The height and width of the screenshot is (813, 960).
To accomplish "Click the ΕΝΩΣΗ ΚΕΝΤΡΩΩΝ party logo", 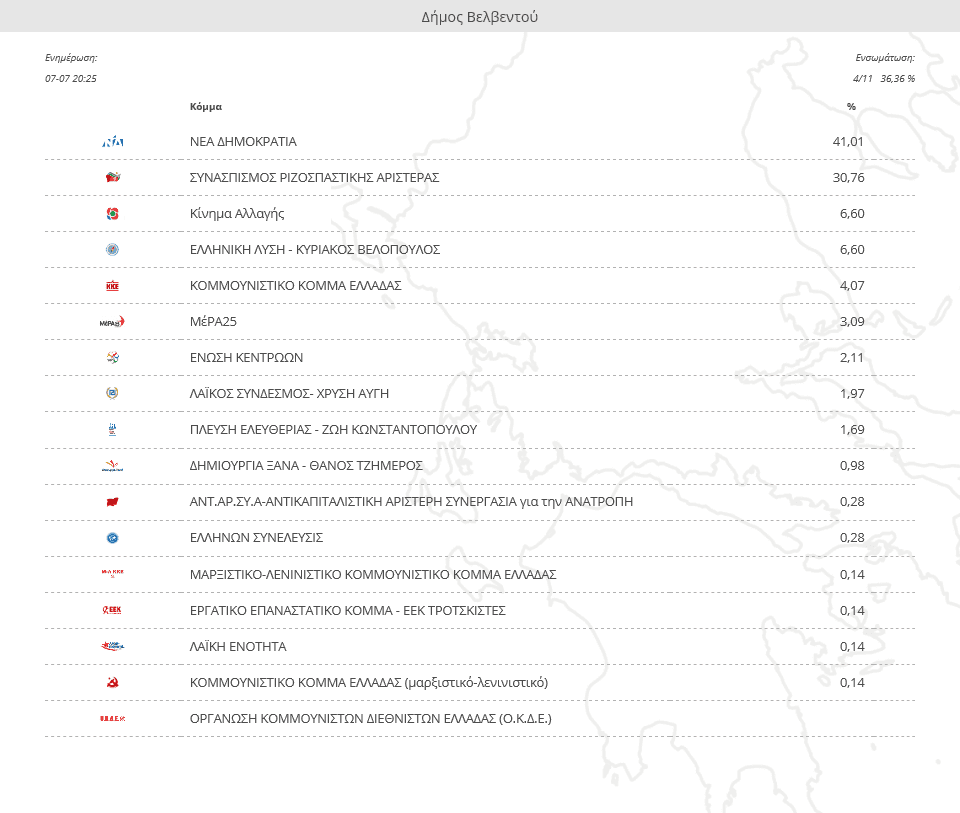I will tap(113, 358).
